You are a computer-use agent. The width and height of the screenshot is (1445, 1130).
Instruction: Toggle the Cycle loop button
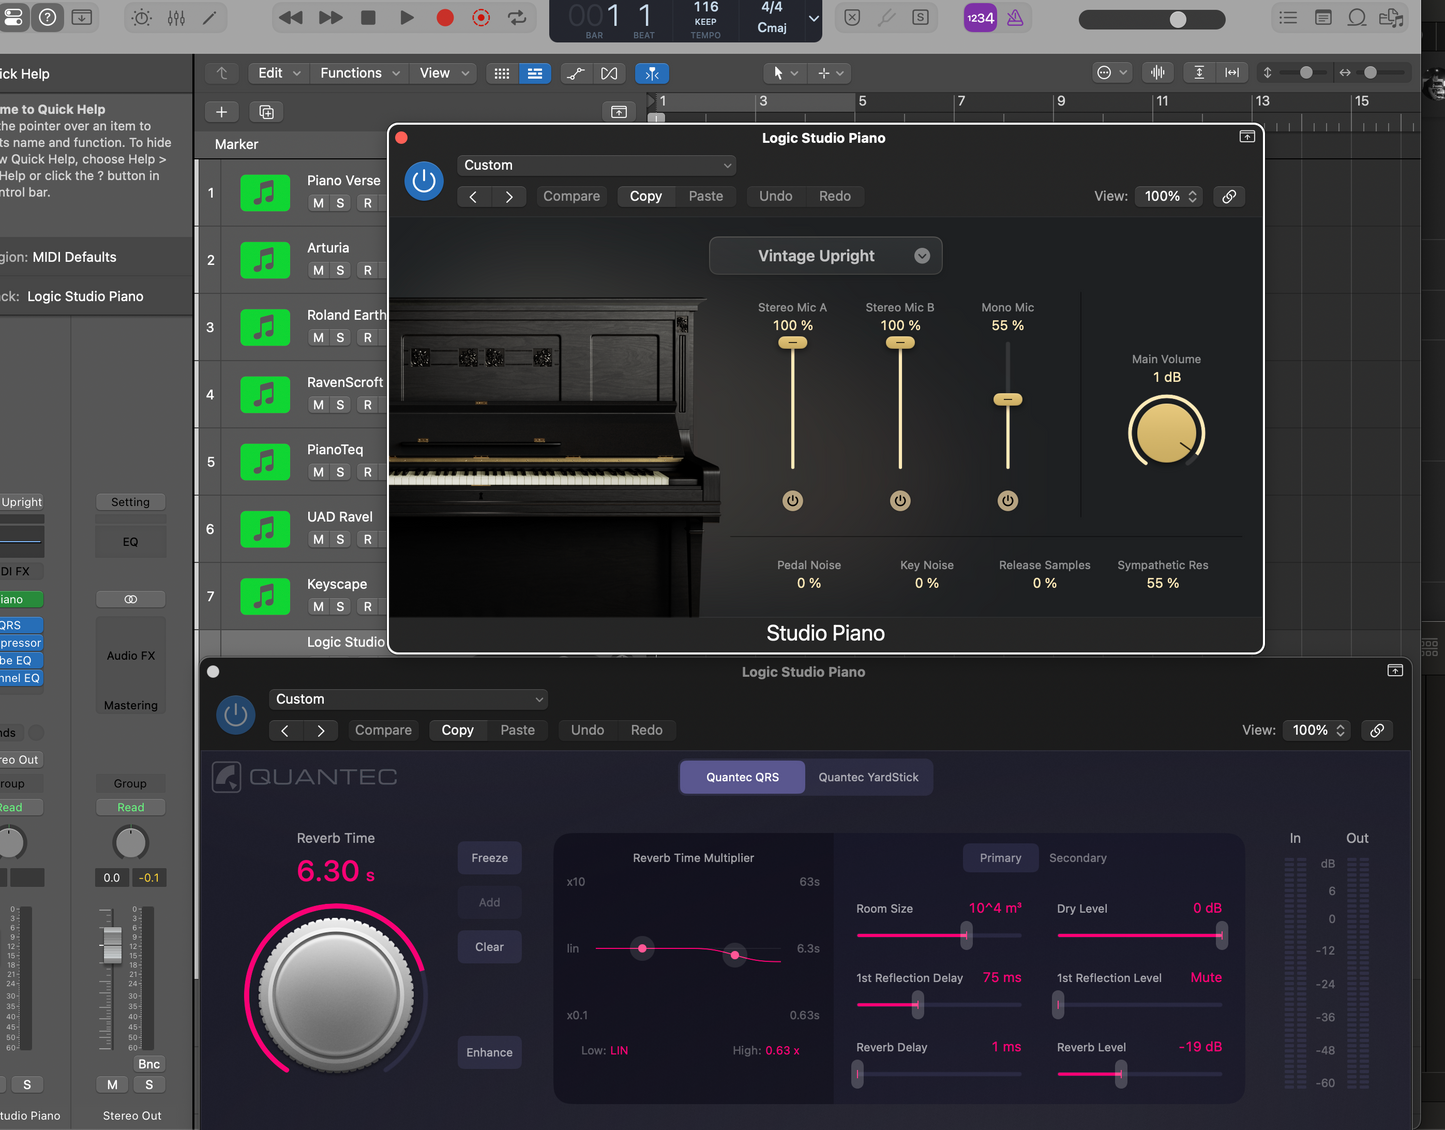point(517,18)
